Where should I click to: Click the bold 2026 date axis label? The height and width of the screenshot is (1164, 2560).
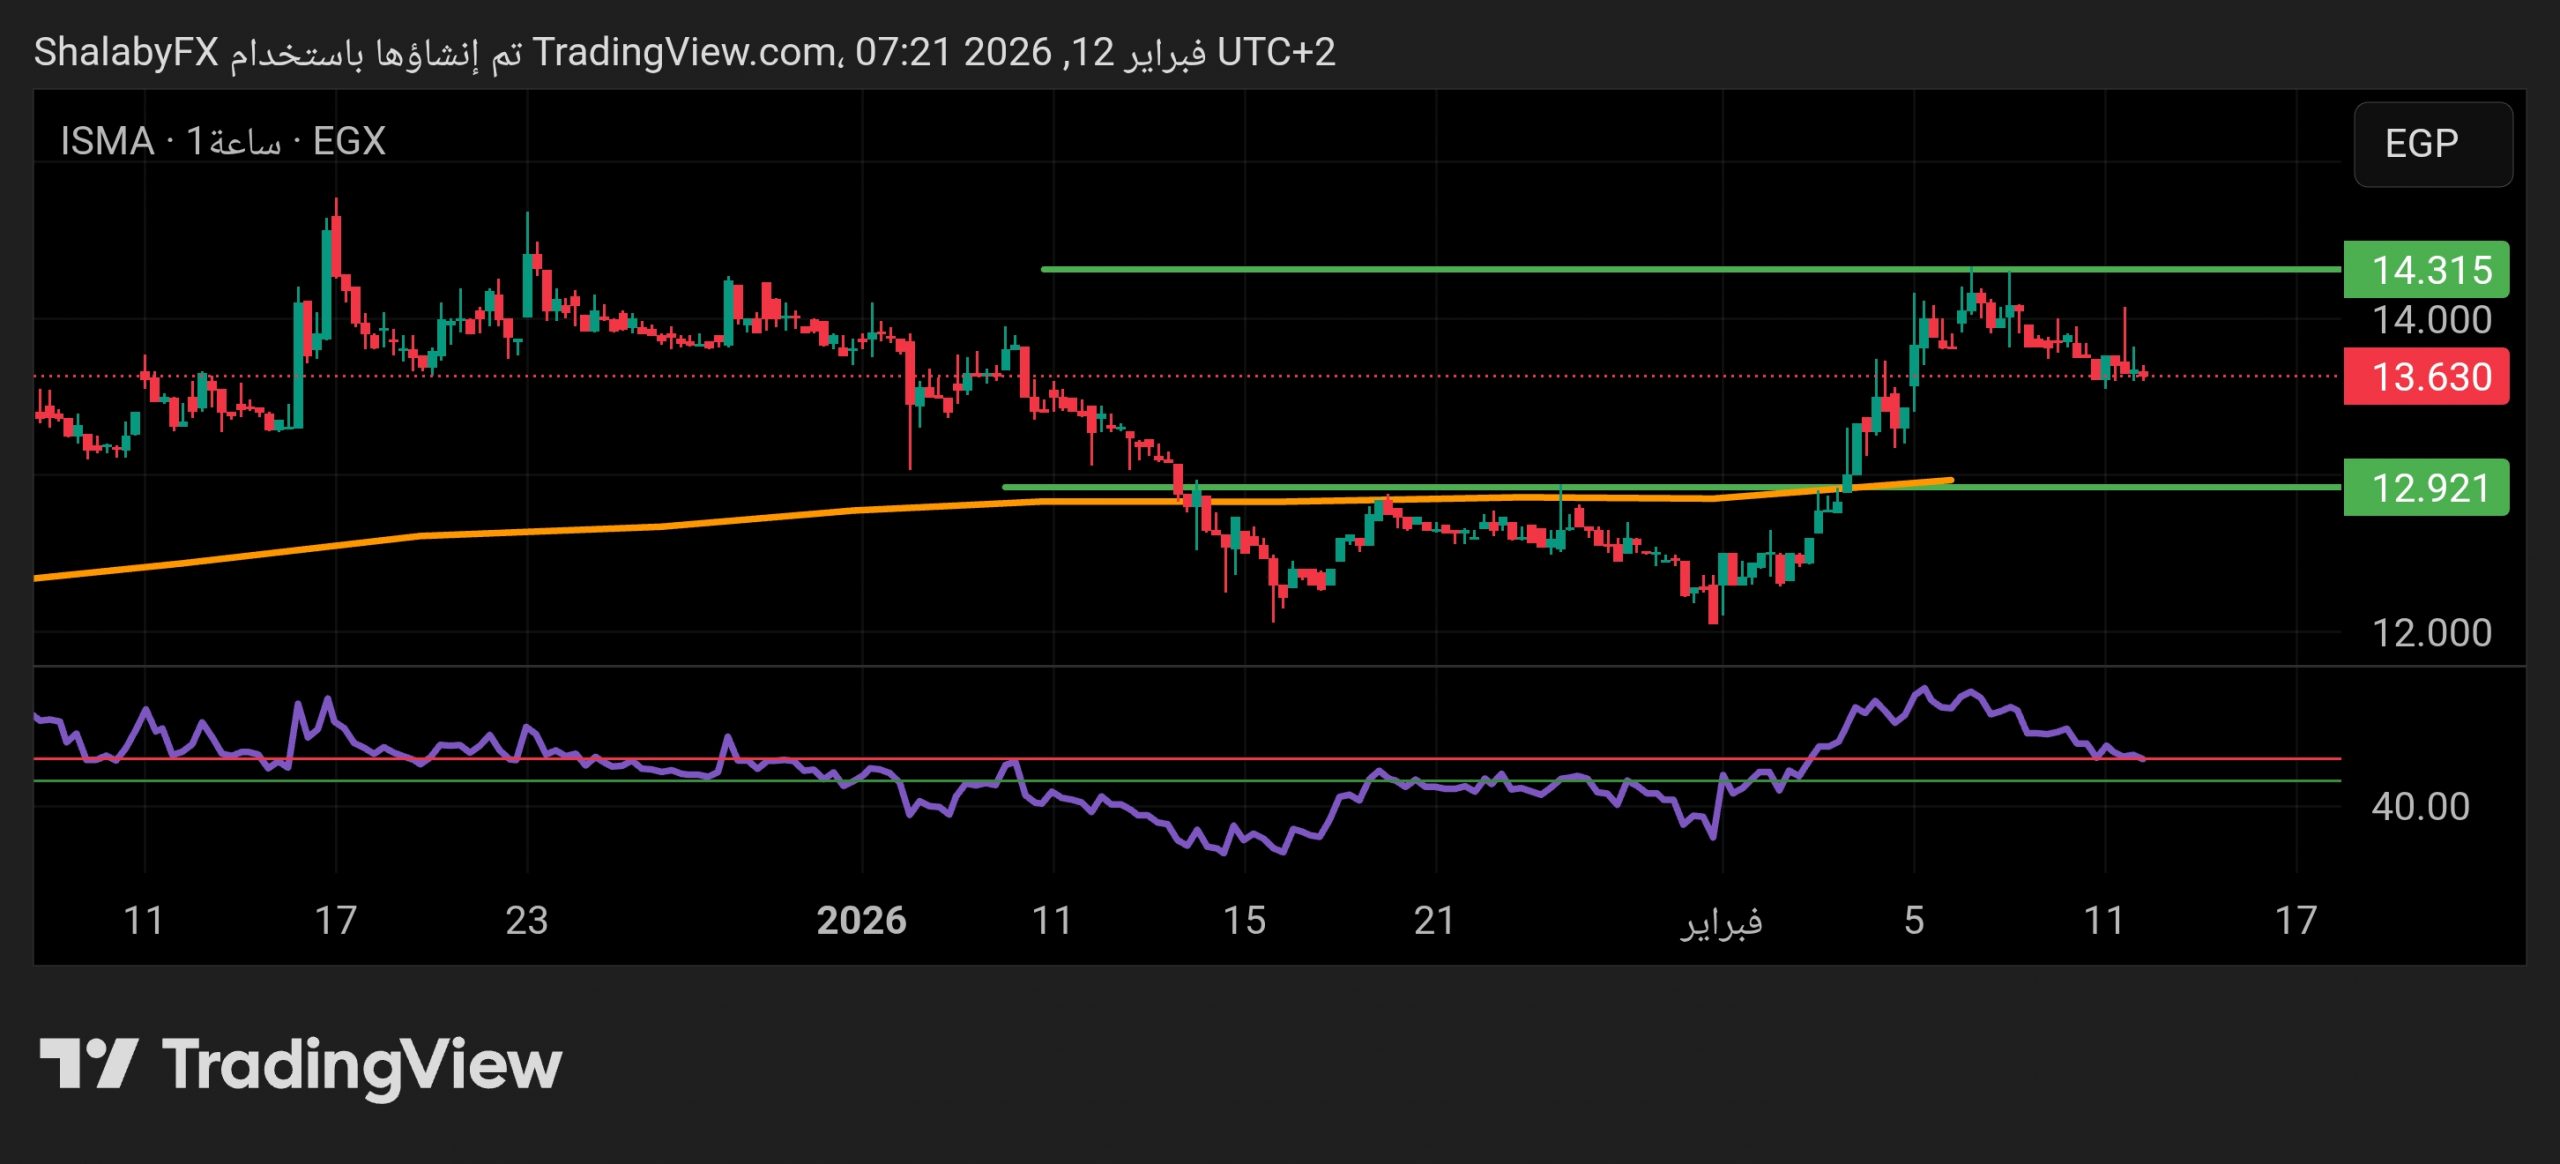[861, 920]
